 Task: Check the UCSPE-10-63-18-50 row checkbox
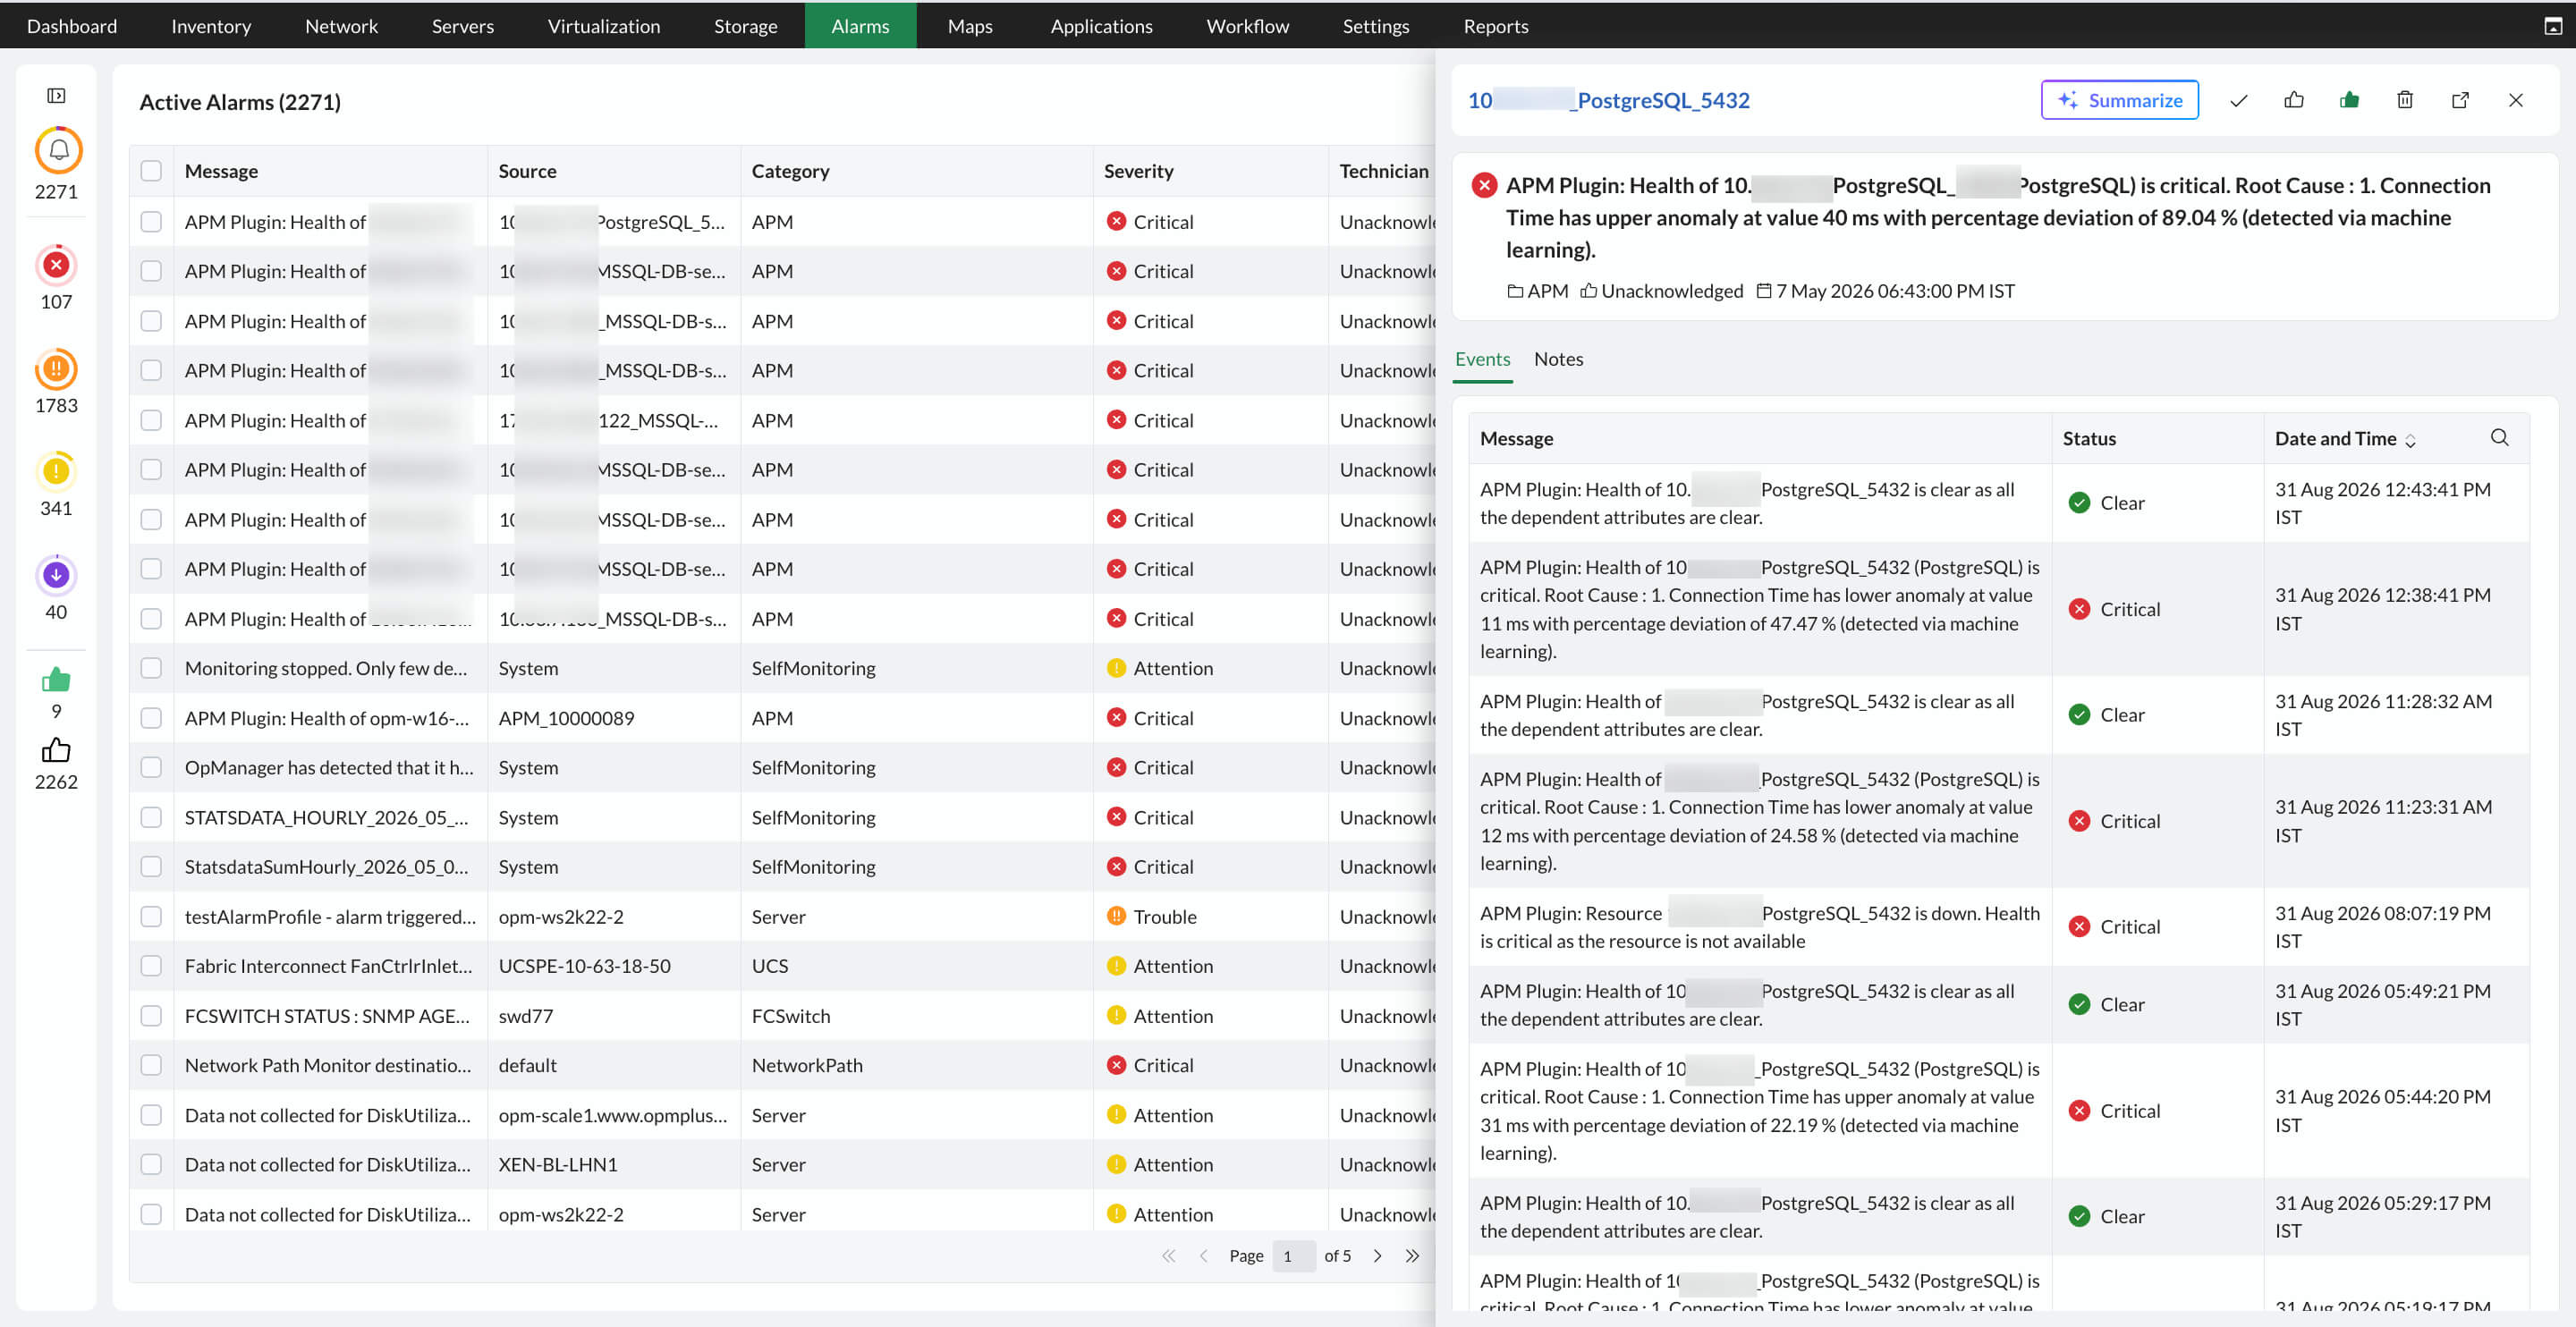(x=151, y=966)
